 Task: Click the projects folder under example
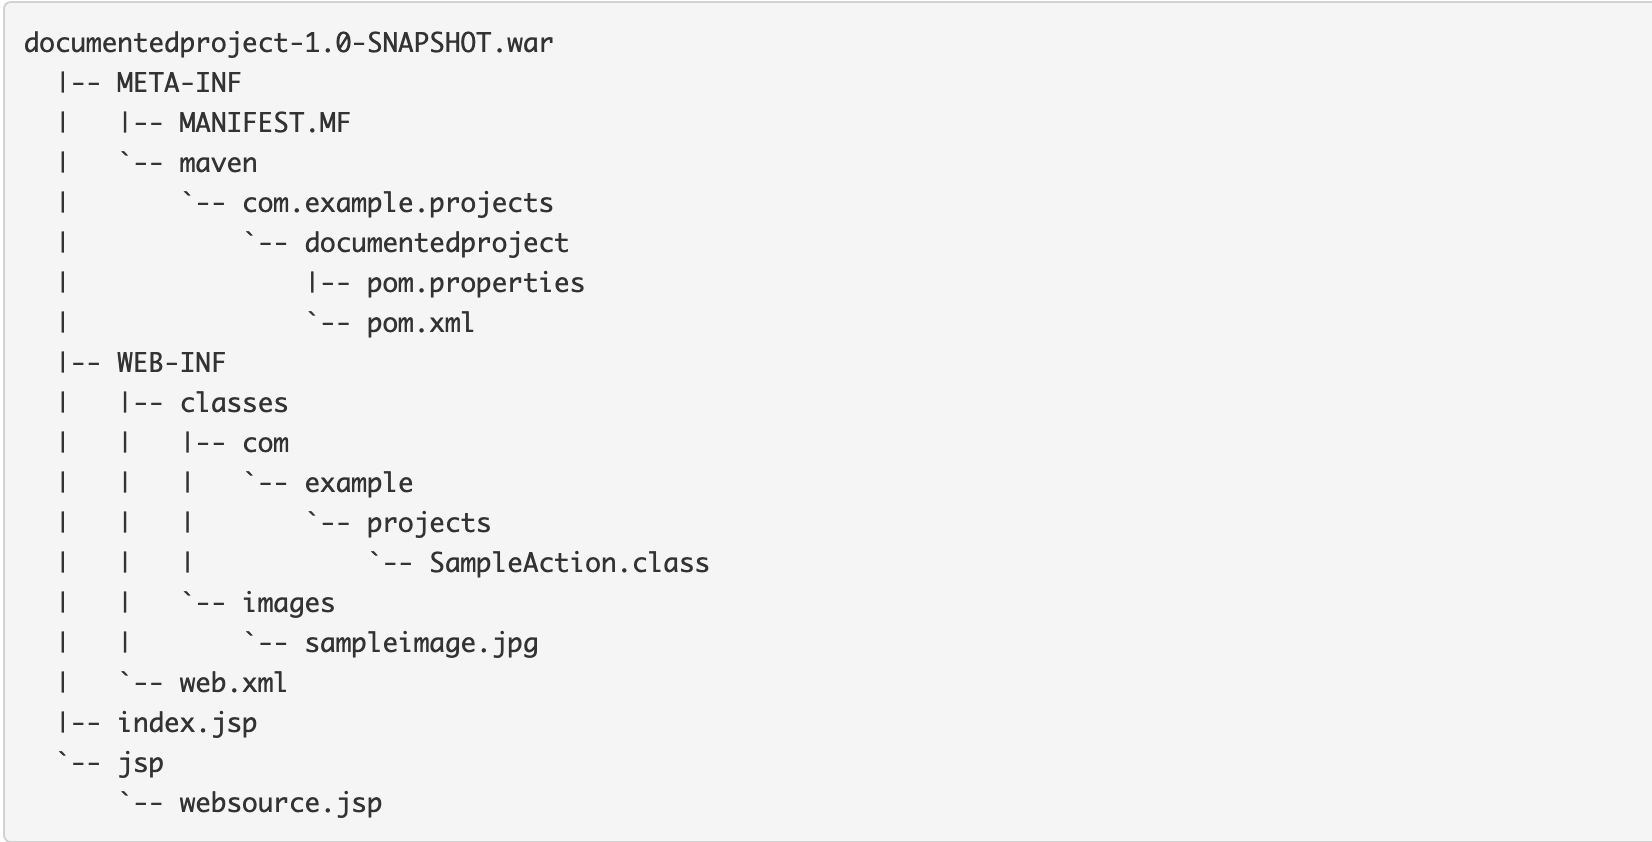click(429, 524)
